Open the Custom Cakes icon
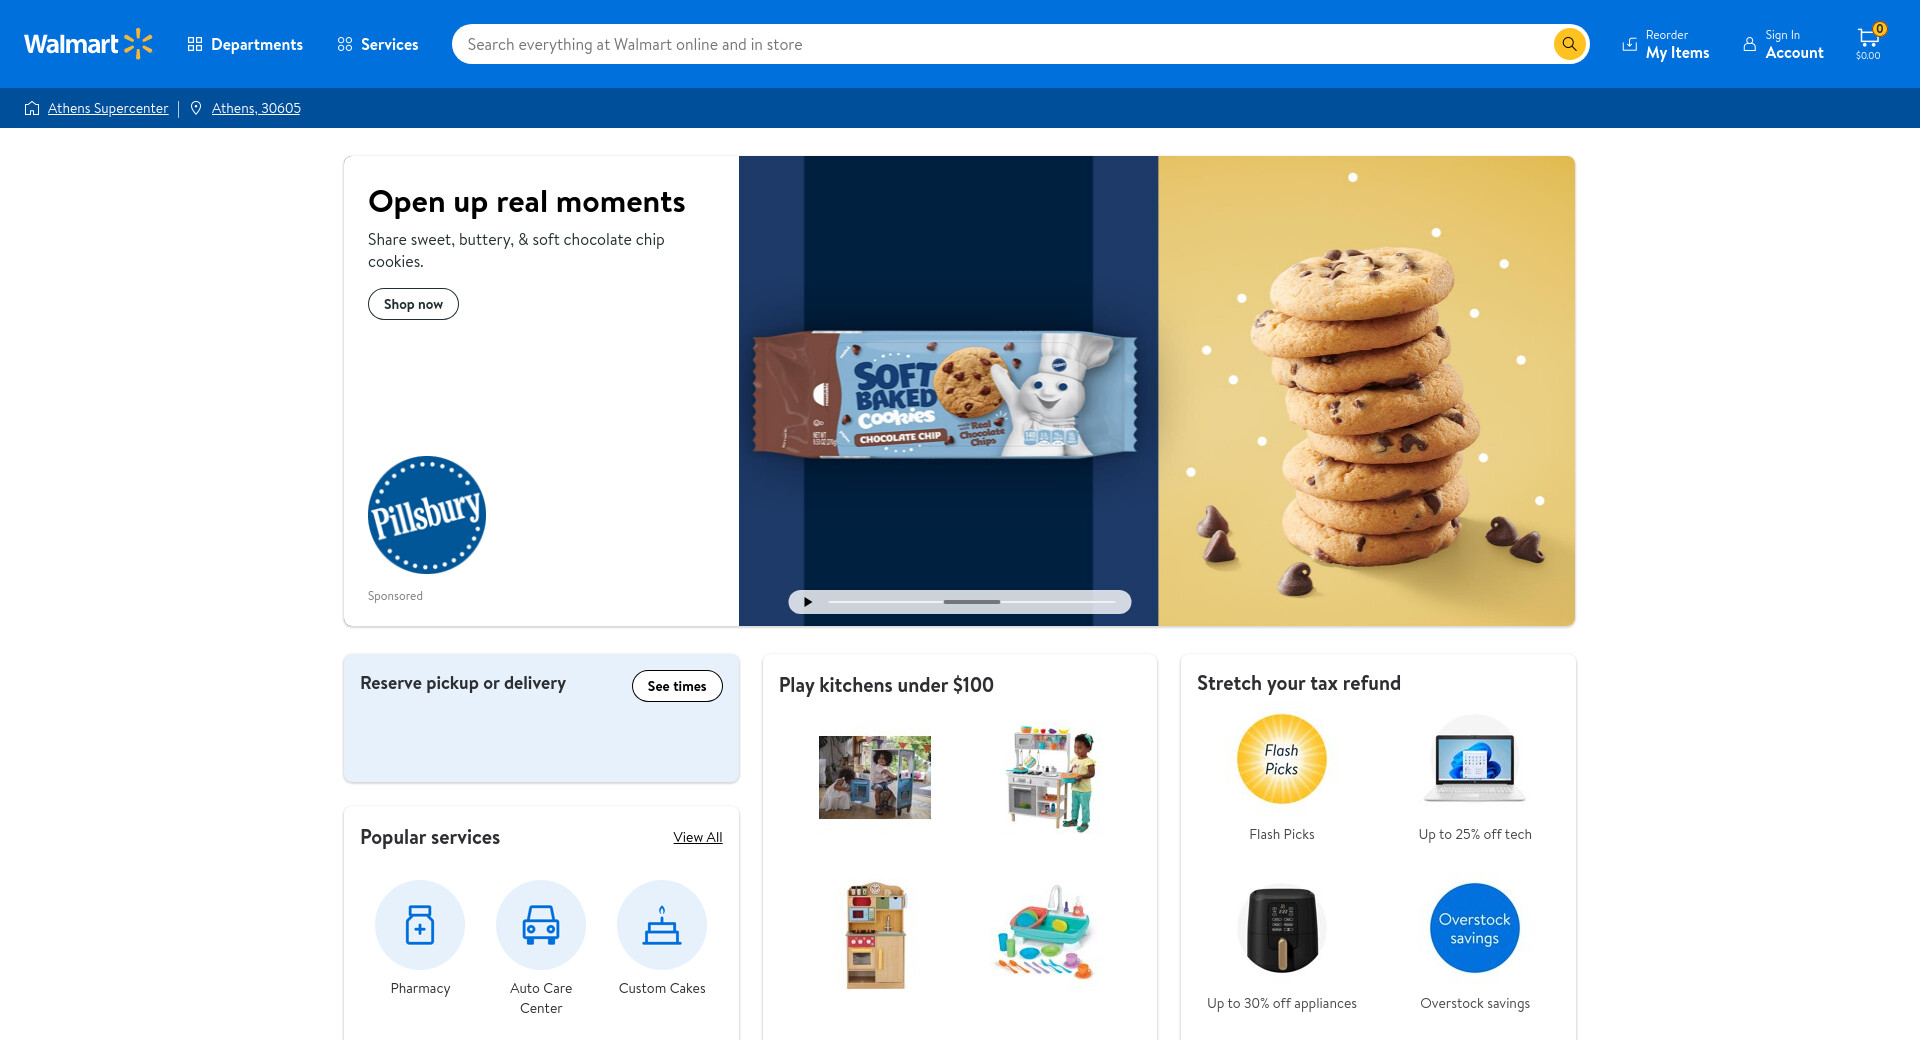Image resolution: width=1920 pixels, height=1040 pixels. coord(662,925)
